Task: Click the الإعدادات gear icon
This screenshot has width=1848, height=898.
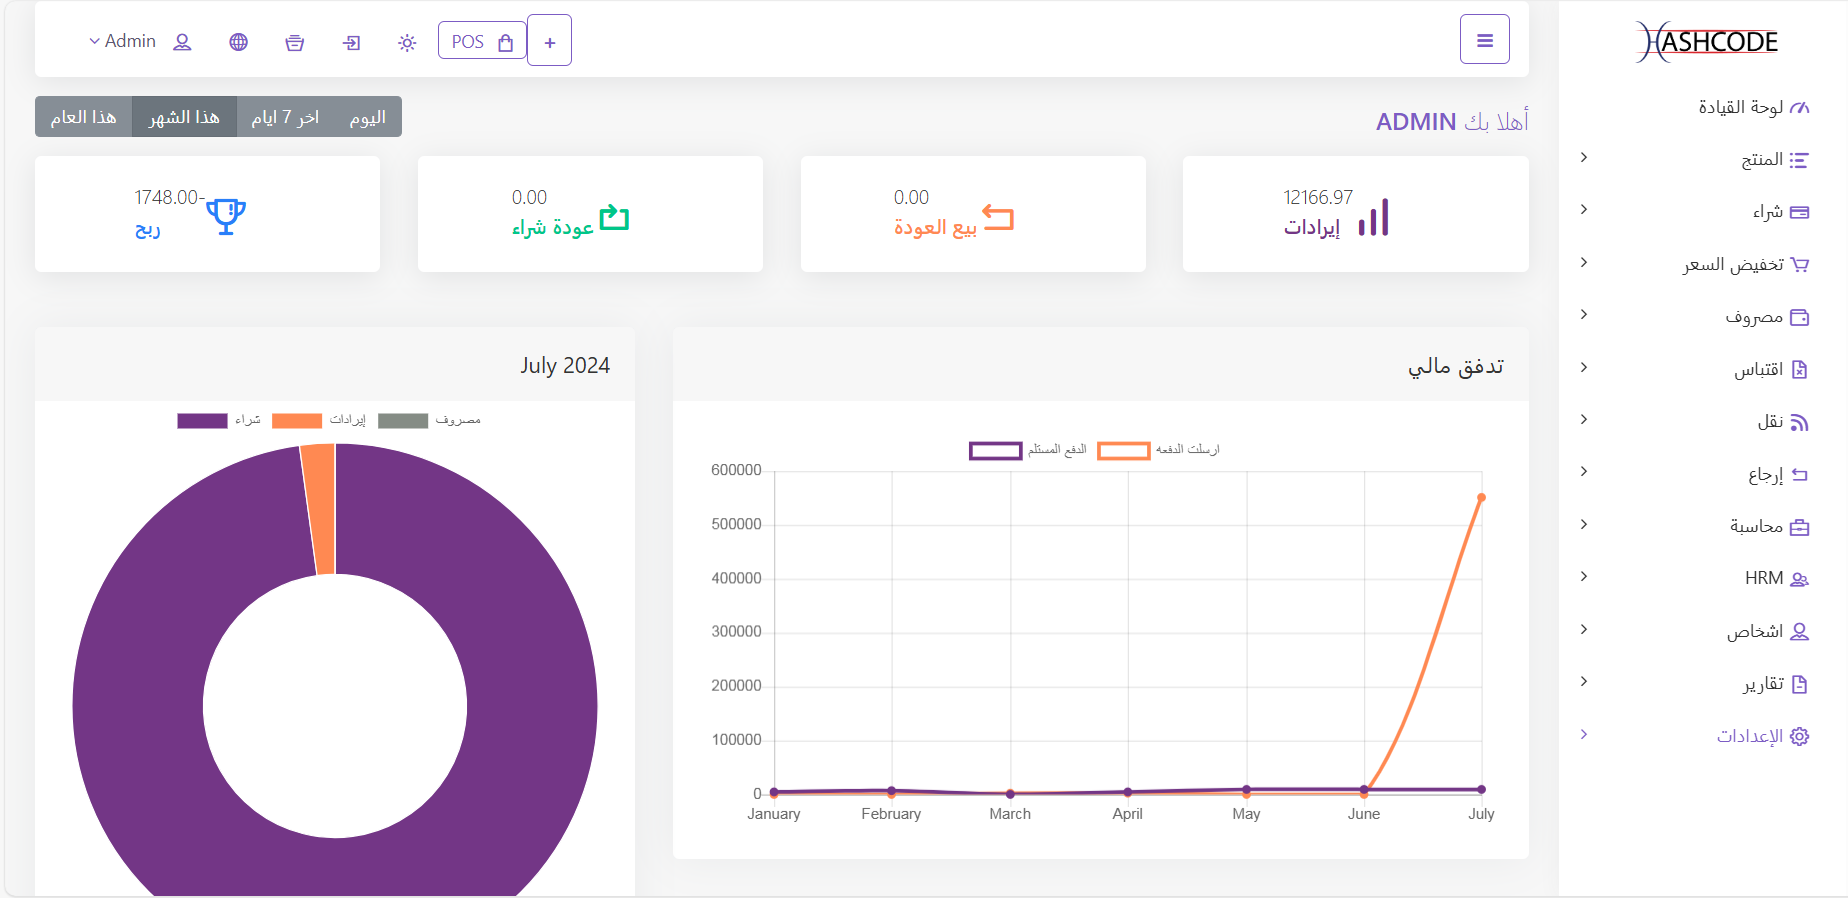Action: pyautogui.click(x=1799, y=737)
